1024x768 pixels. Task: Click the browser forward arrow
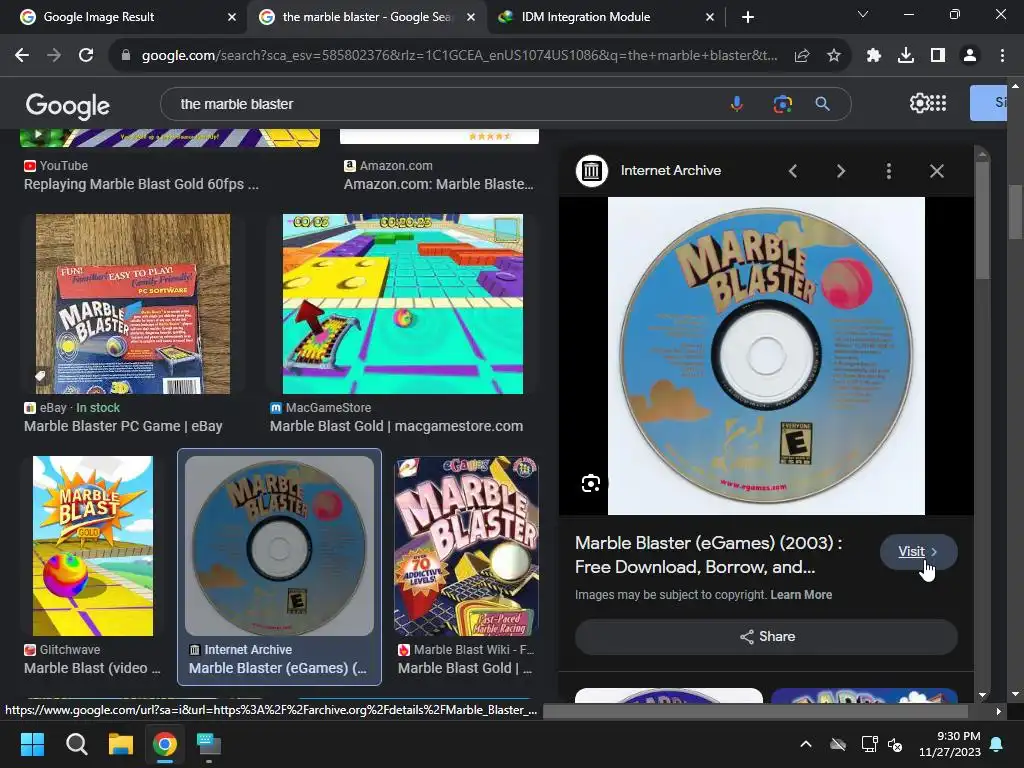click(x=54, y=56)
